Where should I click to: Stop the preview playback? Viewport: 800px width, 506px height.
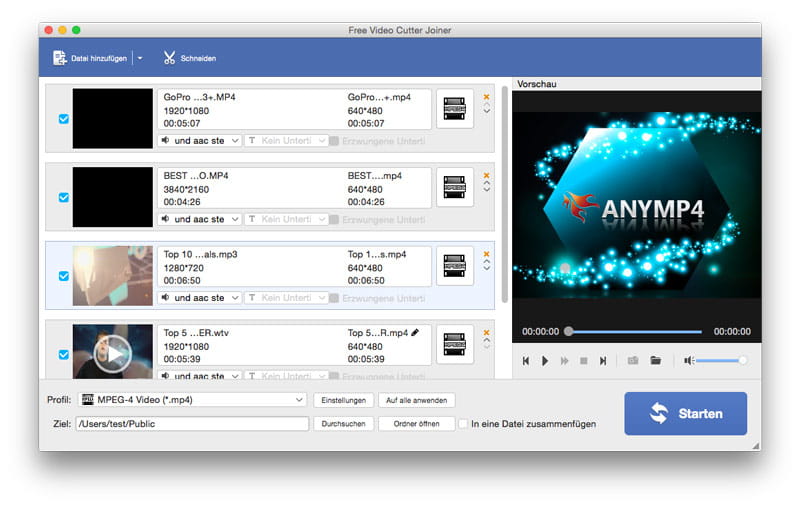tap(584, 361)
